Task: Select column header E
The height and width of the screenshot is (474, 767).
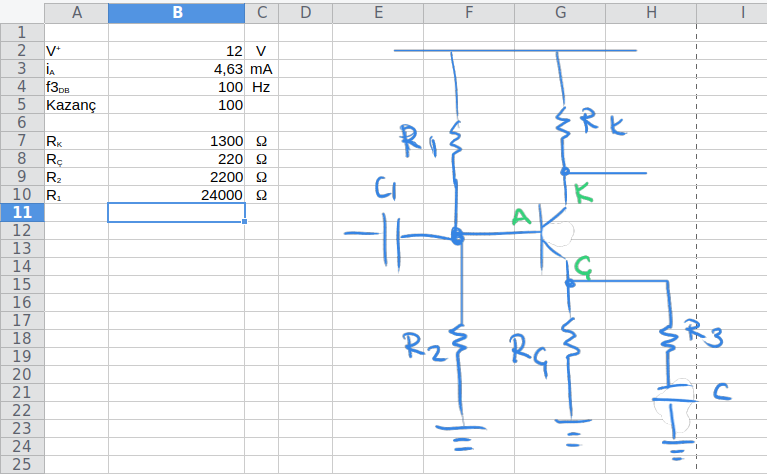Action: [x=378, y=13]
